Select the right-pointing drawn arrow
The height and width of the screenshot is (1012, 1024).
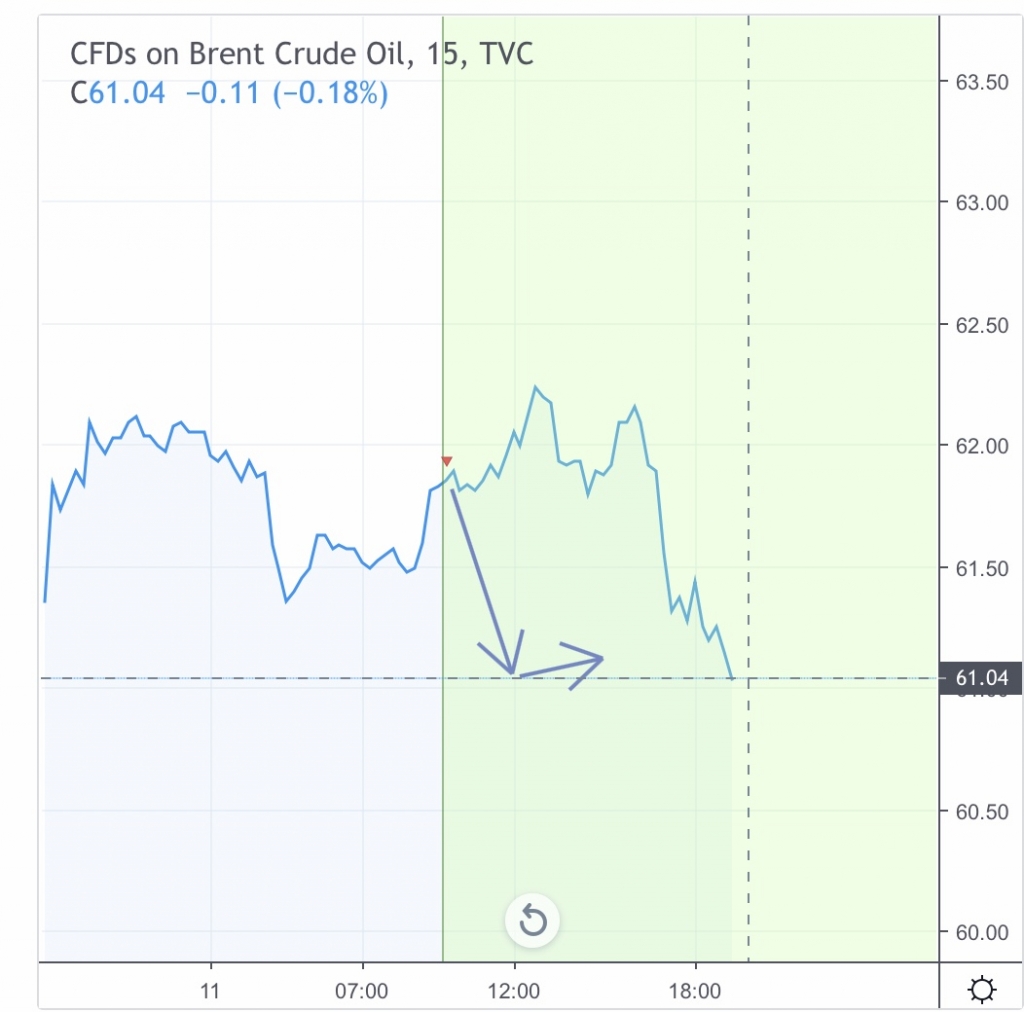562,666
